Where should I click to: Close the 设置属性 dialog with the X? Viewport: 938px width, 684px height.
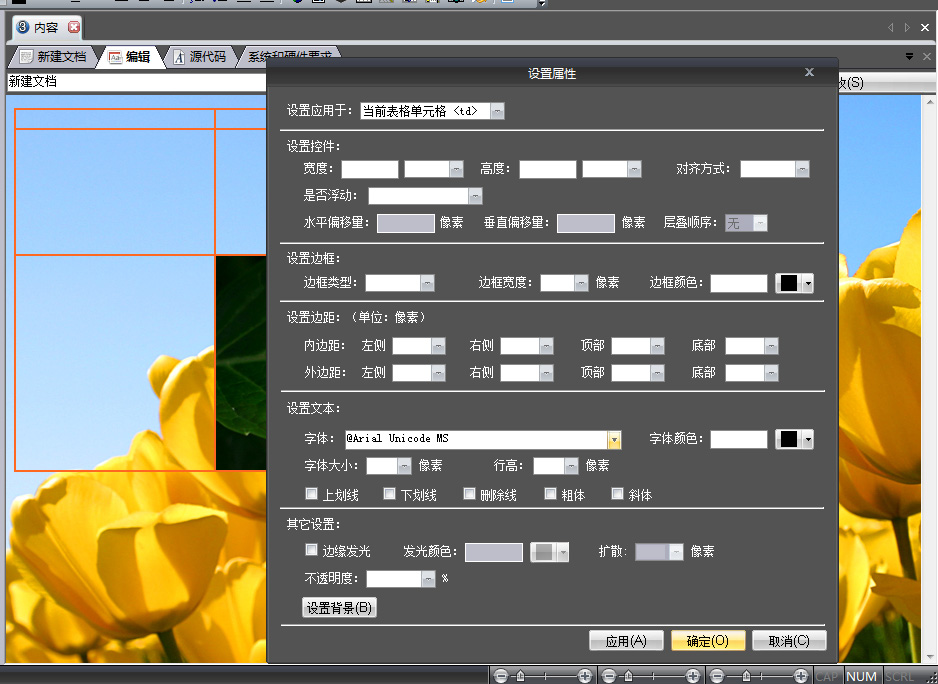(x=809, y=72)
